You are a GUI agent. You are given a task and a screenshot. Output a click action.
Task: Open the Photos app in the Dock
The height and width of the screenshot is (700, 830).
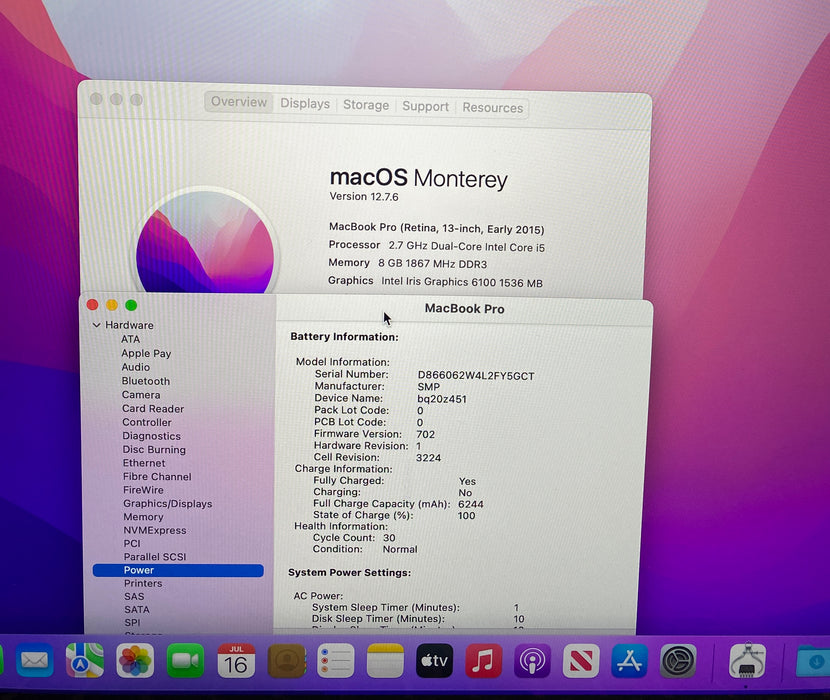135,660
